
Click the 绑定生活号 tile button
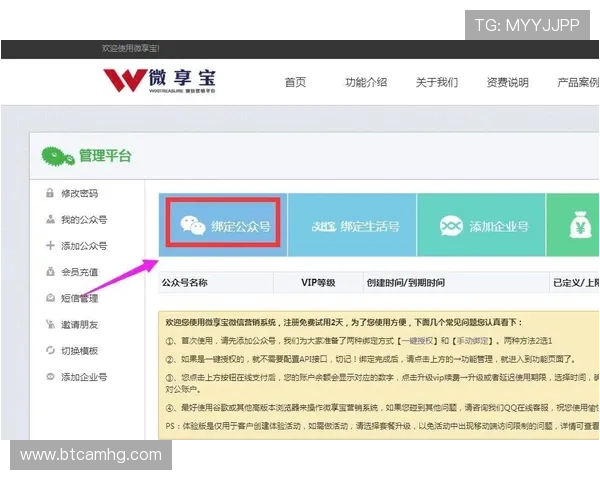[352, 225]
